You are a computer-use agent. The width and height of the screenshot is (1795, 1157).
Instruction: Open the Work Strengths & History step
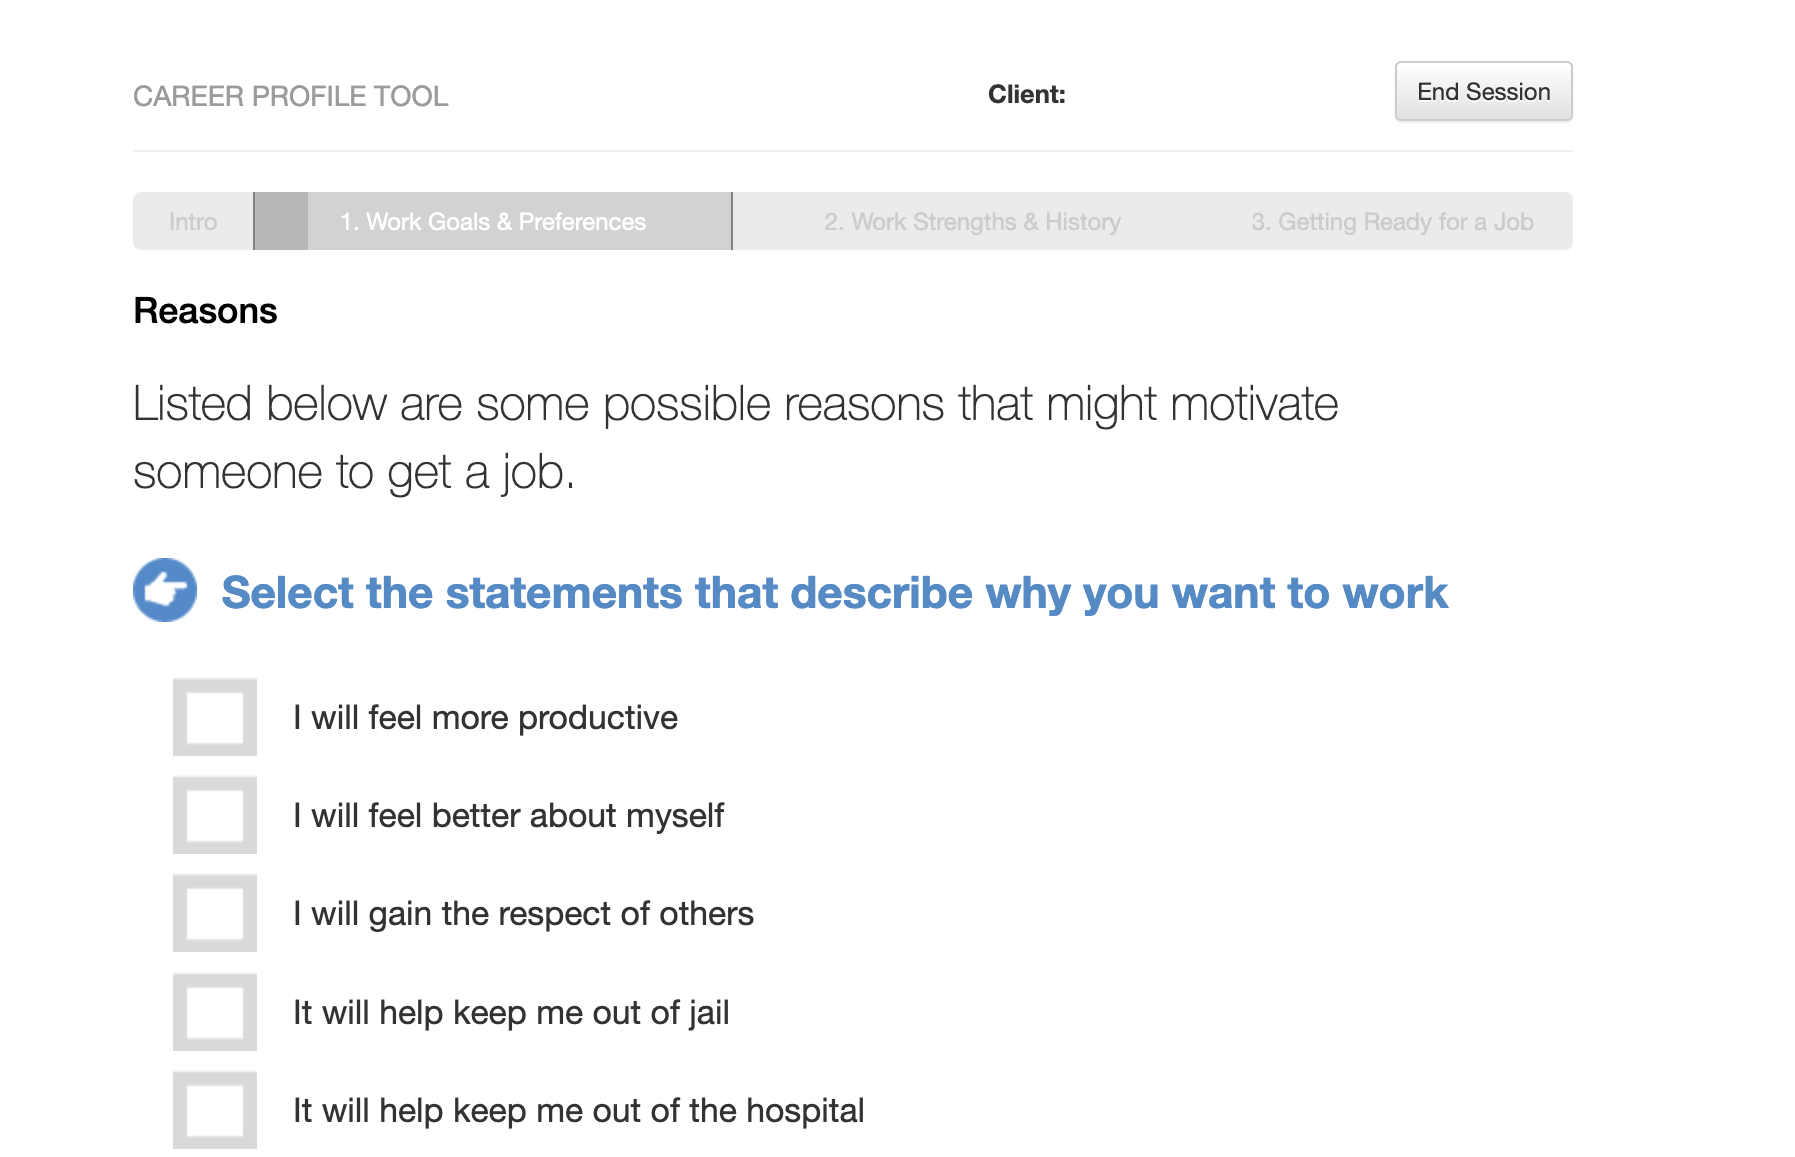[971, 222]
